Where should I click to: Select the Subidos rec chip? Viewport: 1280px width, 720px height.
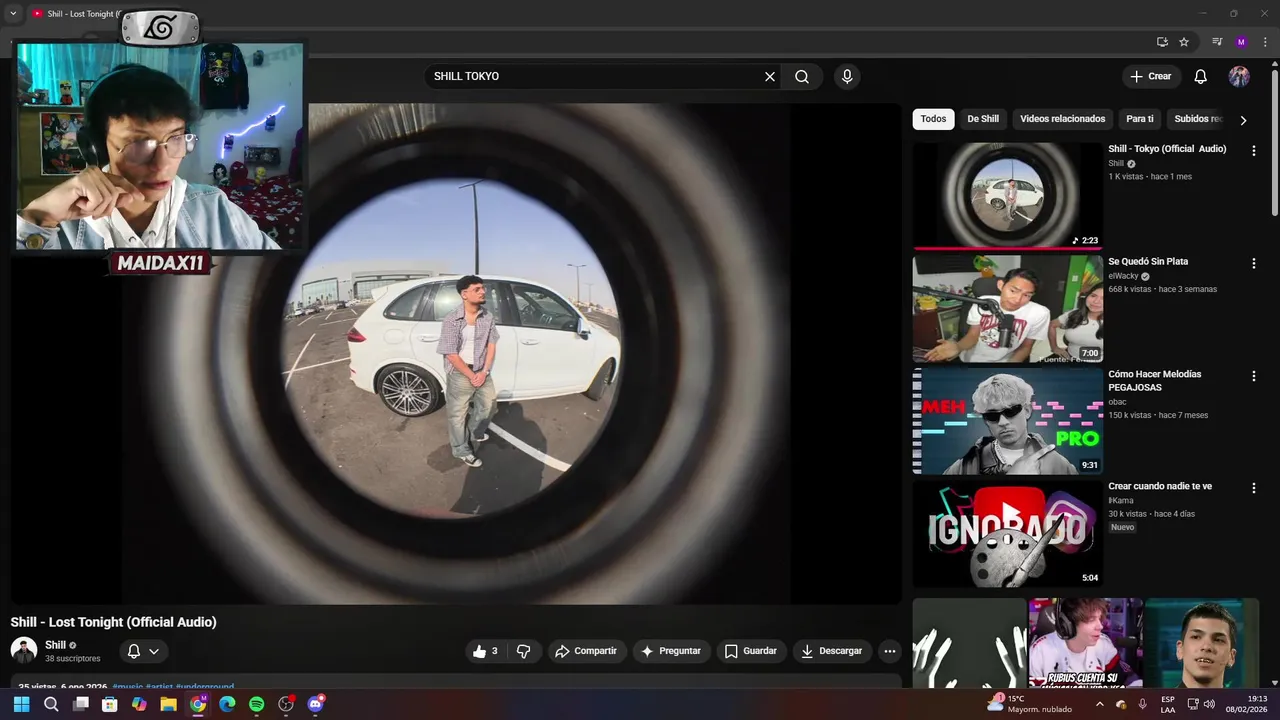point(1197,119)
